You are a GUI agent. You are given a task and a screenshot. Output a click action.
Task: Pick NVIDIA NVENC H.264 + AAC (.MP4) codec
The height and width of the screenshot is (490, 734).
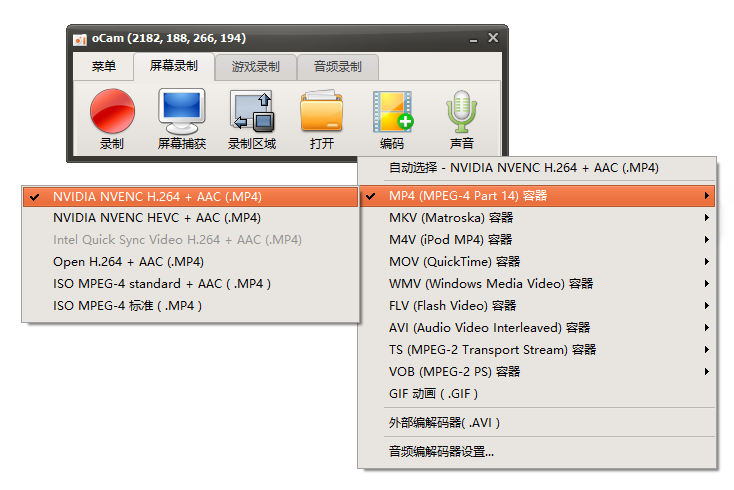coord(191,197)
